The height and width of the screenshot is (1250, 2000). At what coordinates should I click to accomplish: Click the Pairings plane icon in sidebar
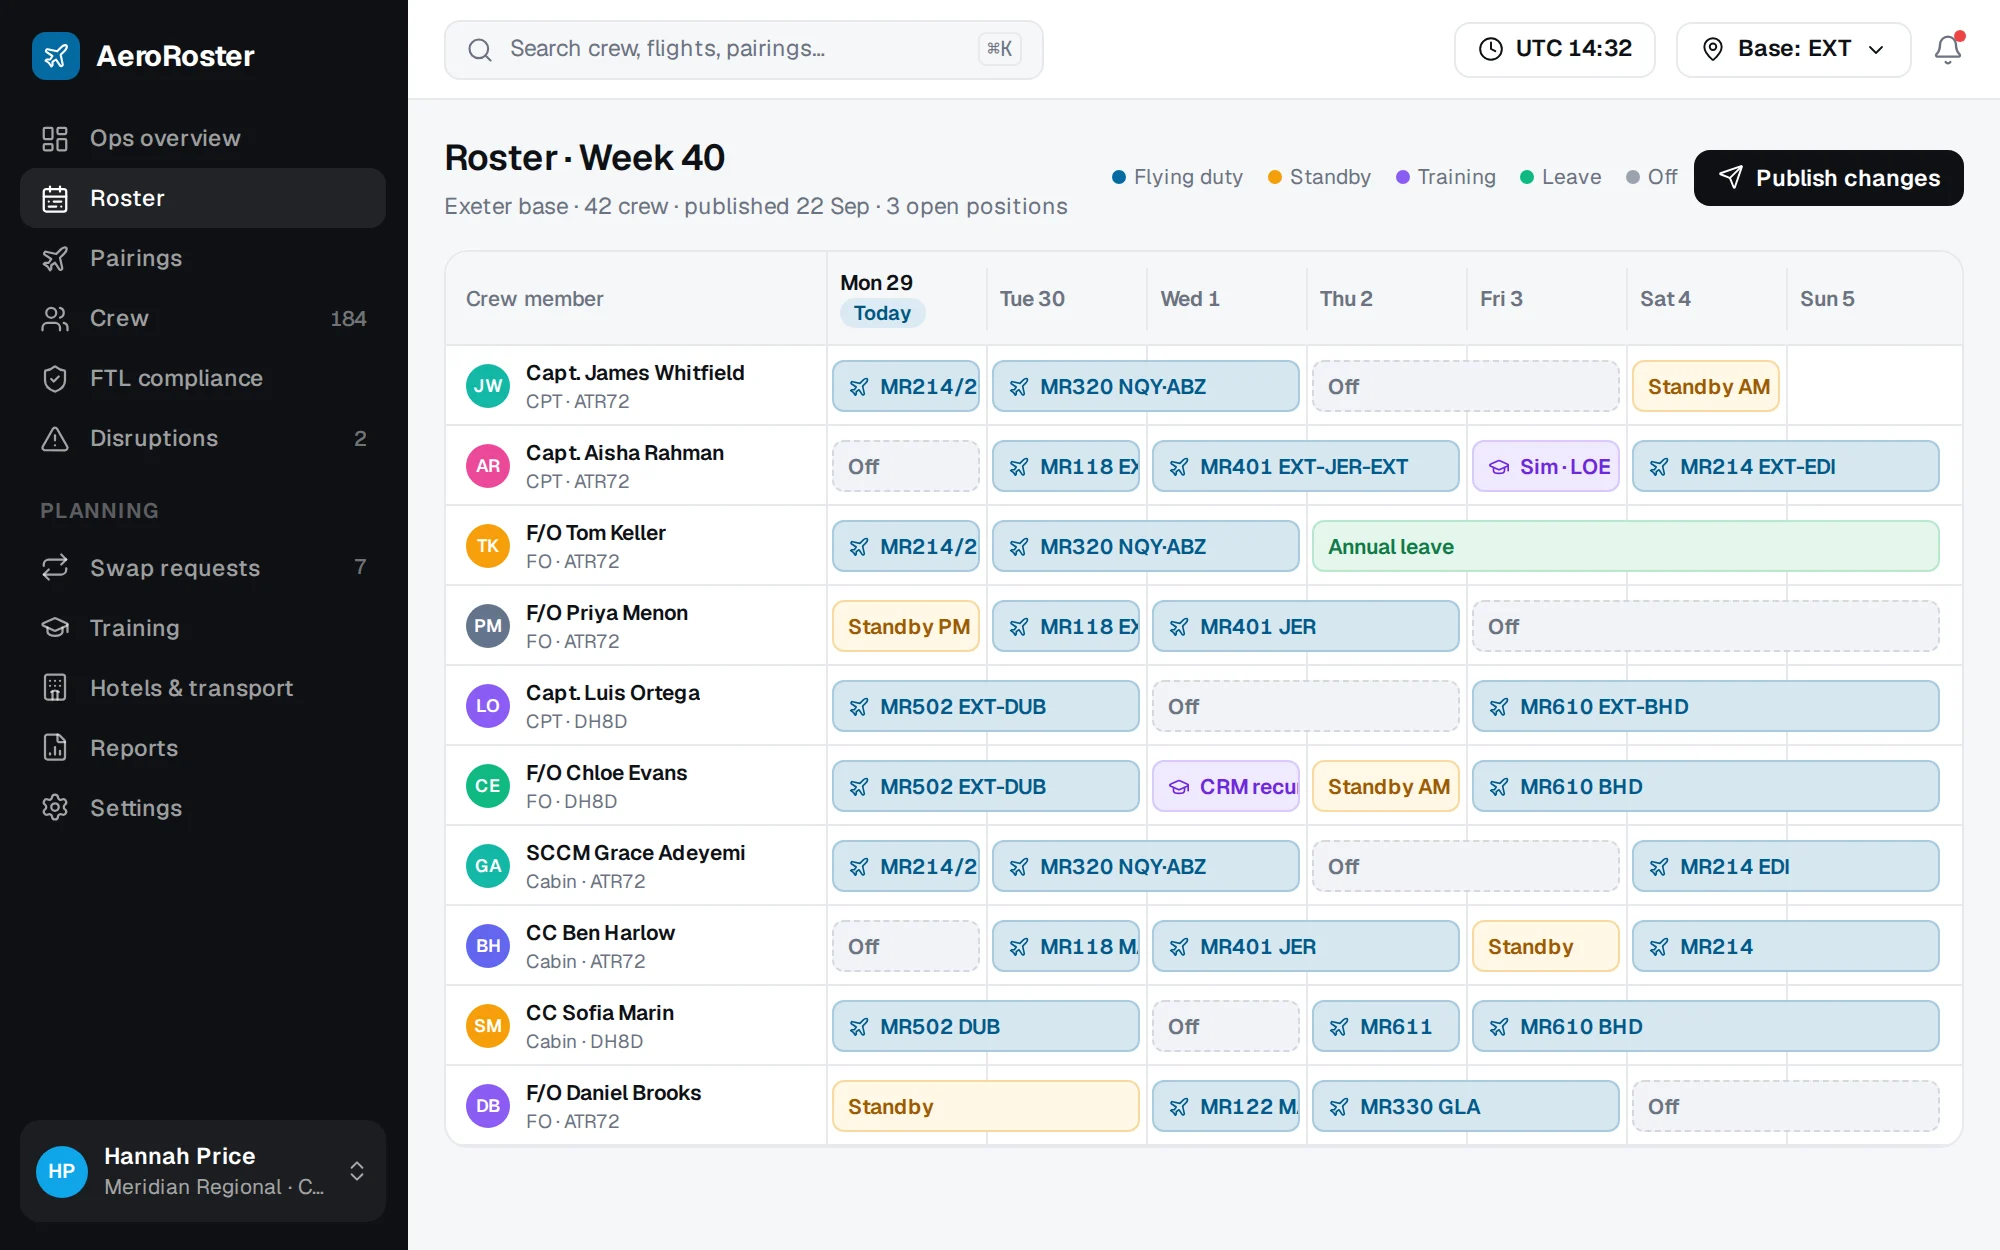(x=55, y=258)
